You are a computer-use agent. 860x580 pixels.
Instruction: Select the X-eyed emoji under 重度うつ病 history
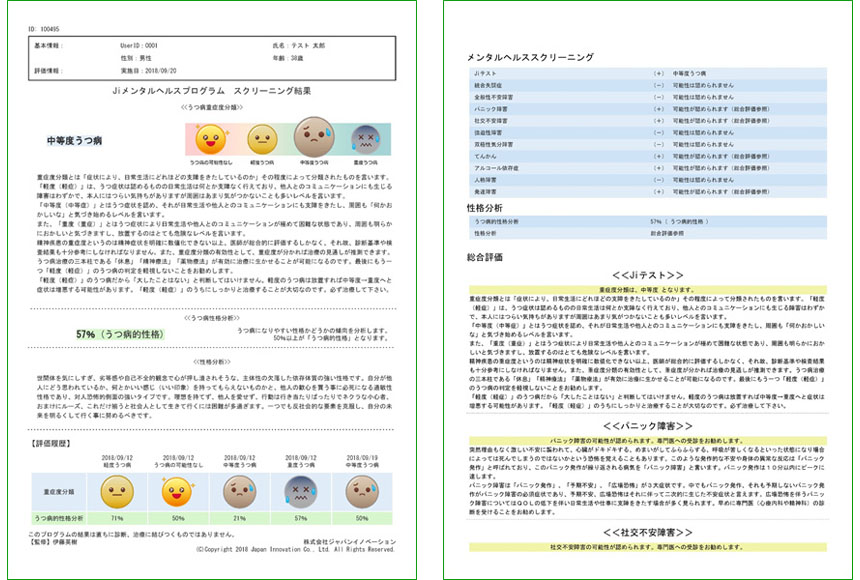(301, 493)
